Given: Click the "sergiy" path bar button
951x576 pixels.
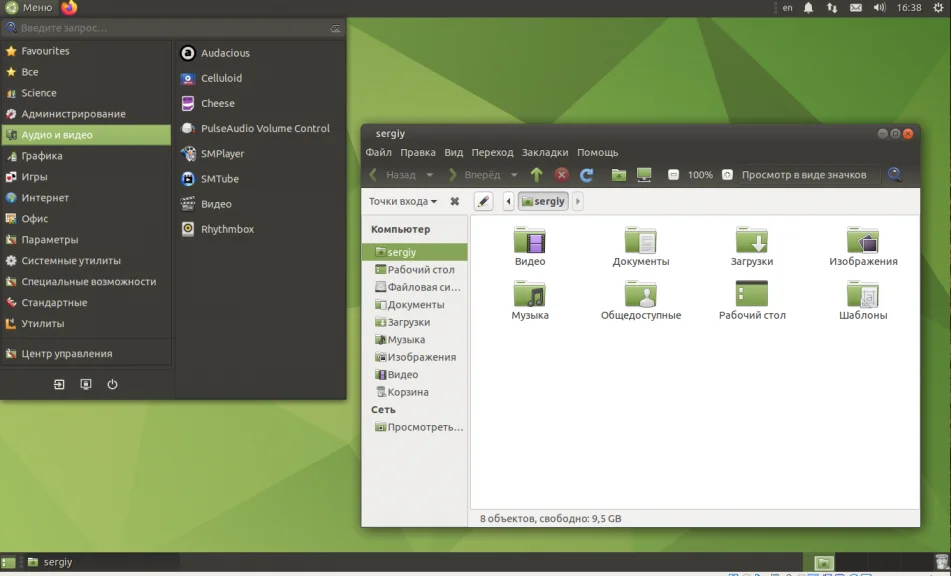Looking at the screenshot, I should point(543,201).
